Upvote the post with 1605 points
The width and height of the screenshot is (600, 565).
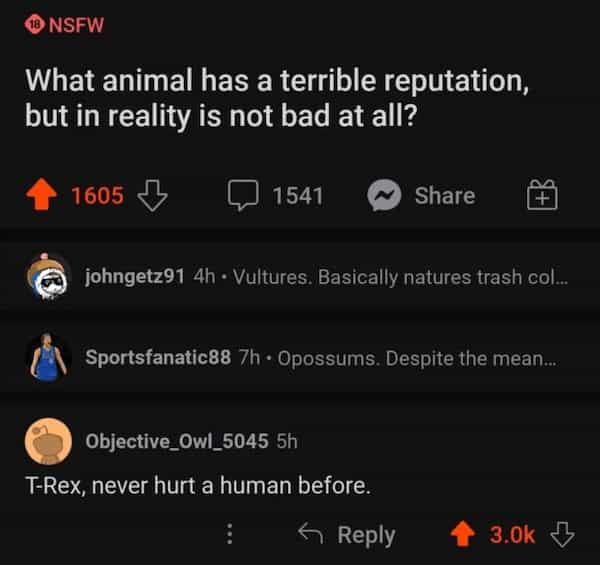coord(43,196)
